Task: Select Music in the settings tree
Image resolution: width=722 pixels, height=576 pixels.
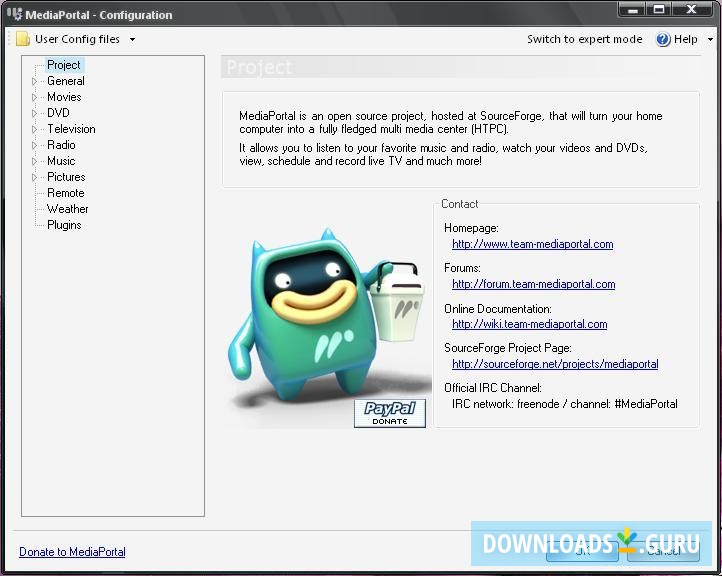Action: click(61, 161)
